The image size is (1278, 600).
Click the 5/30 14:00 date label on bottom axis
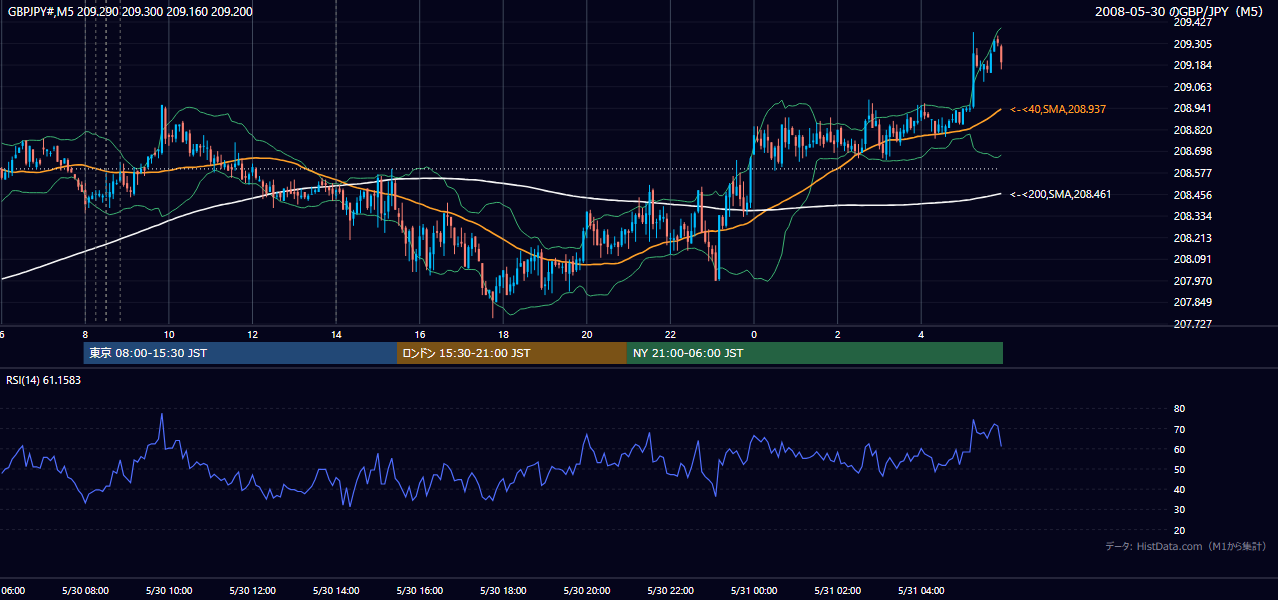336,591
